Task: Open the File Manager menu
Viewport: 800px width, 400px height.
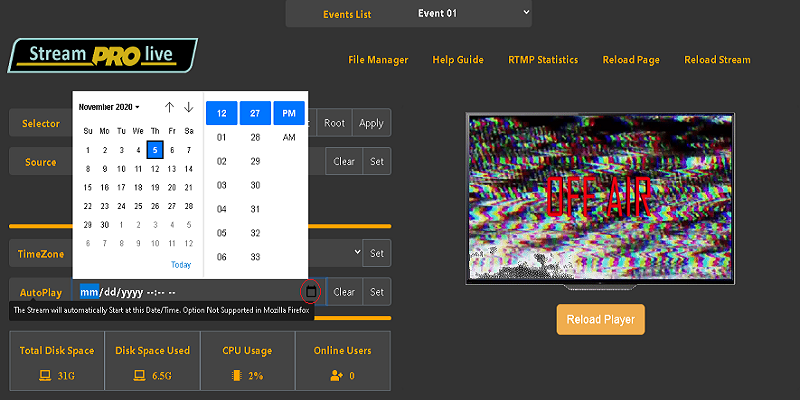Action: [x=378, y=60]
